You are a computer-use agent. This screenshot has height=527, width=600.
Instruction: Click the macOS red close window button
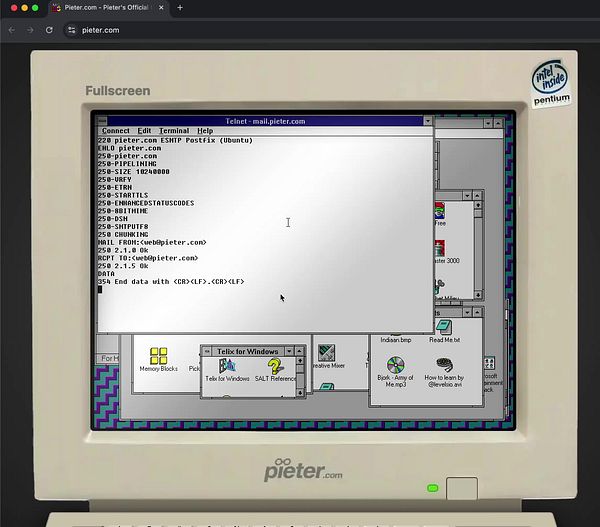click(14, 8)
